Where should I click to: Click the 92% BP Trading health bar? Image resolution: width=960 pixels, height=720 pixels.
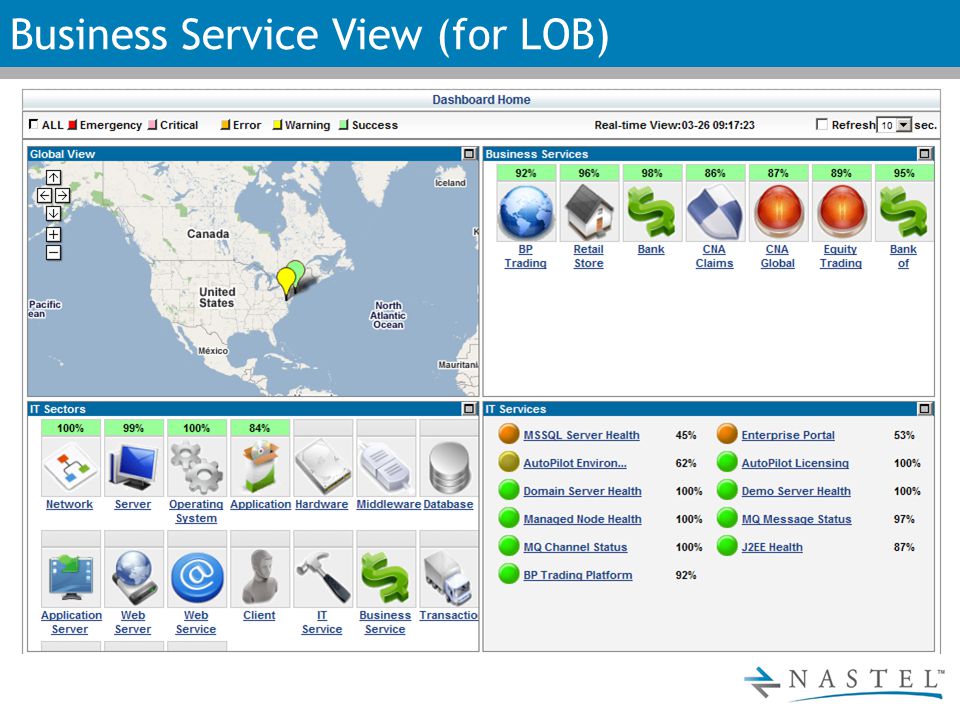click(x=526, y=173)
